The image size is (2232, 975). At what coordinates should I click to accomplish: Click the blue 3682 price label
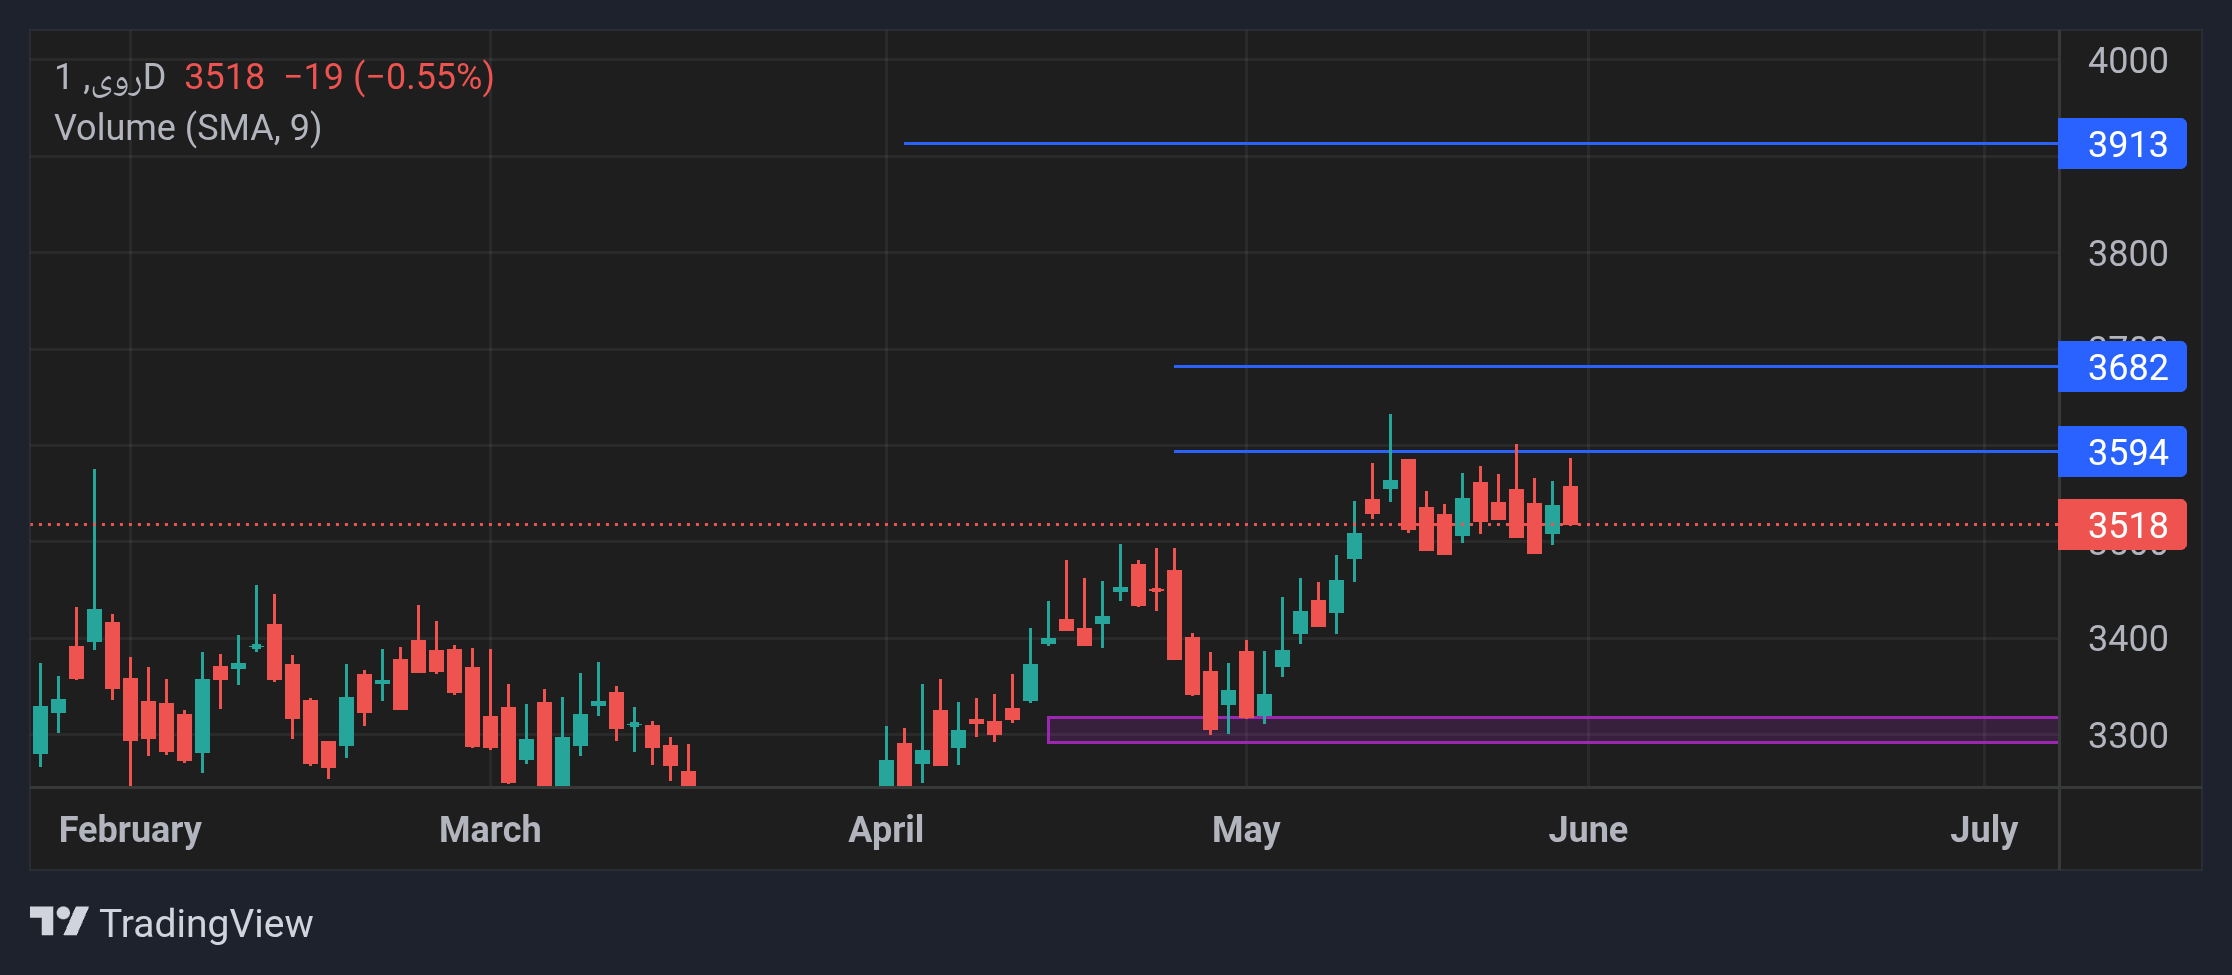pyautogui.click(x=2122, y=367)
